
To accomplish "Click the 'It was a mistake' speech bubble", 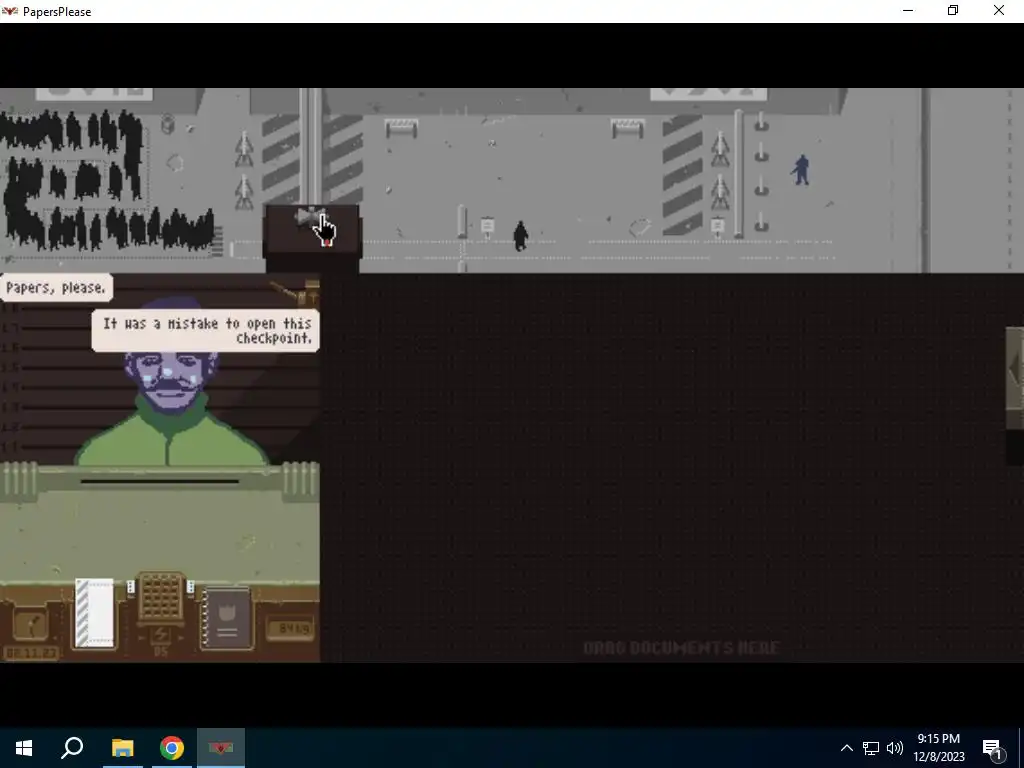I will click(206, 330).
